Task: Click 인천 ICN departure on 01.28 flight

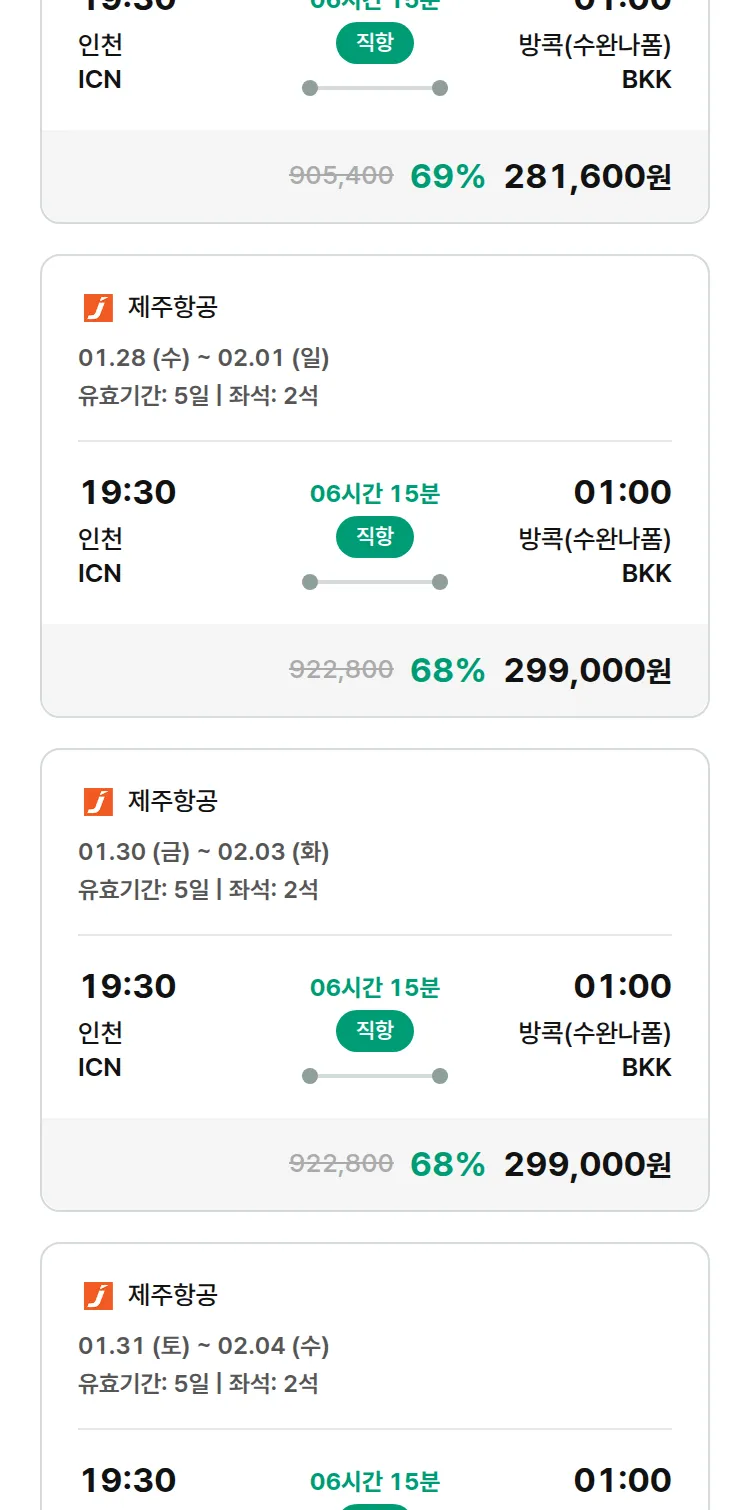Action: [101, 556]
